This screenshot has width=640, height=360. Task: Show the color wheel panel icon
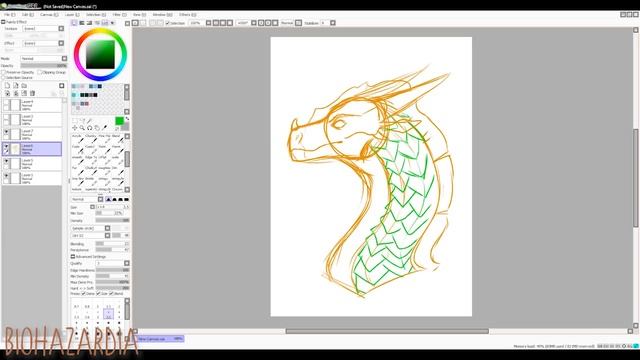click(74, 23)
